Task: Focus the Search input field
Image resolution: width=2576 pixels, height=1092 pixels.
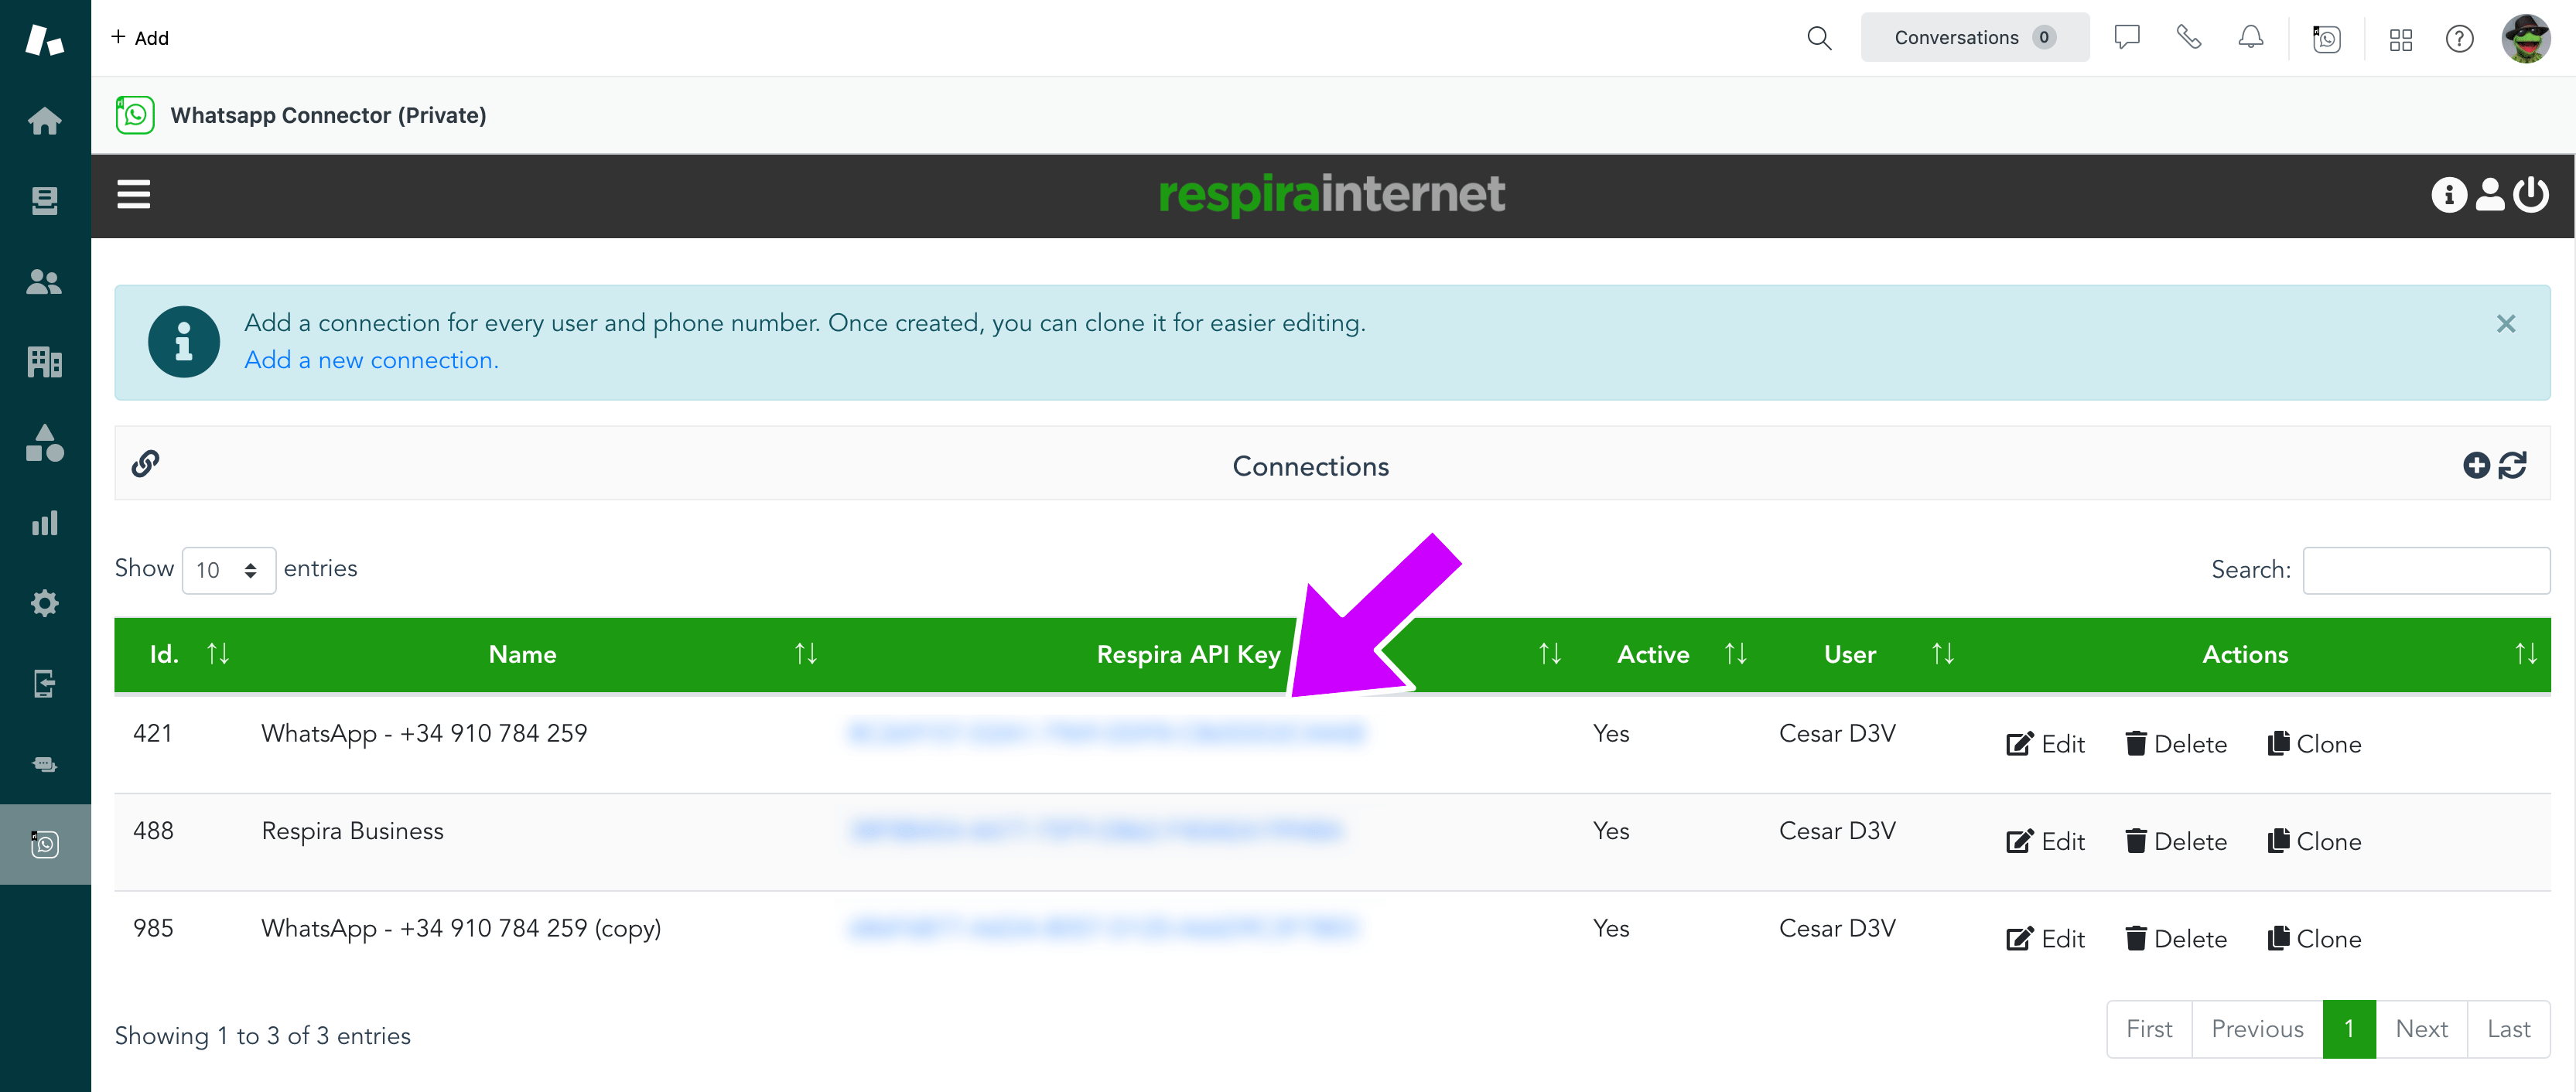Action: [2426, 570]
